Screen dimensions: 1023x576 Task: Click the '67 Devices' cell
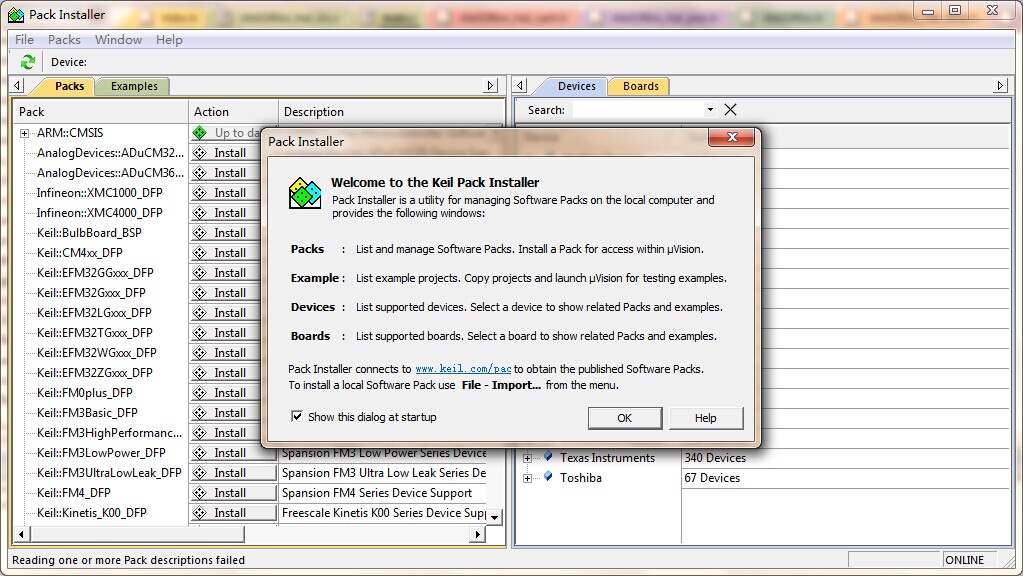pos(712,478)
